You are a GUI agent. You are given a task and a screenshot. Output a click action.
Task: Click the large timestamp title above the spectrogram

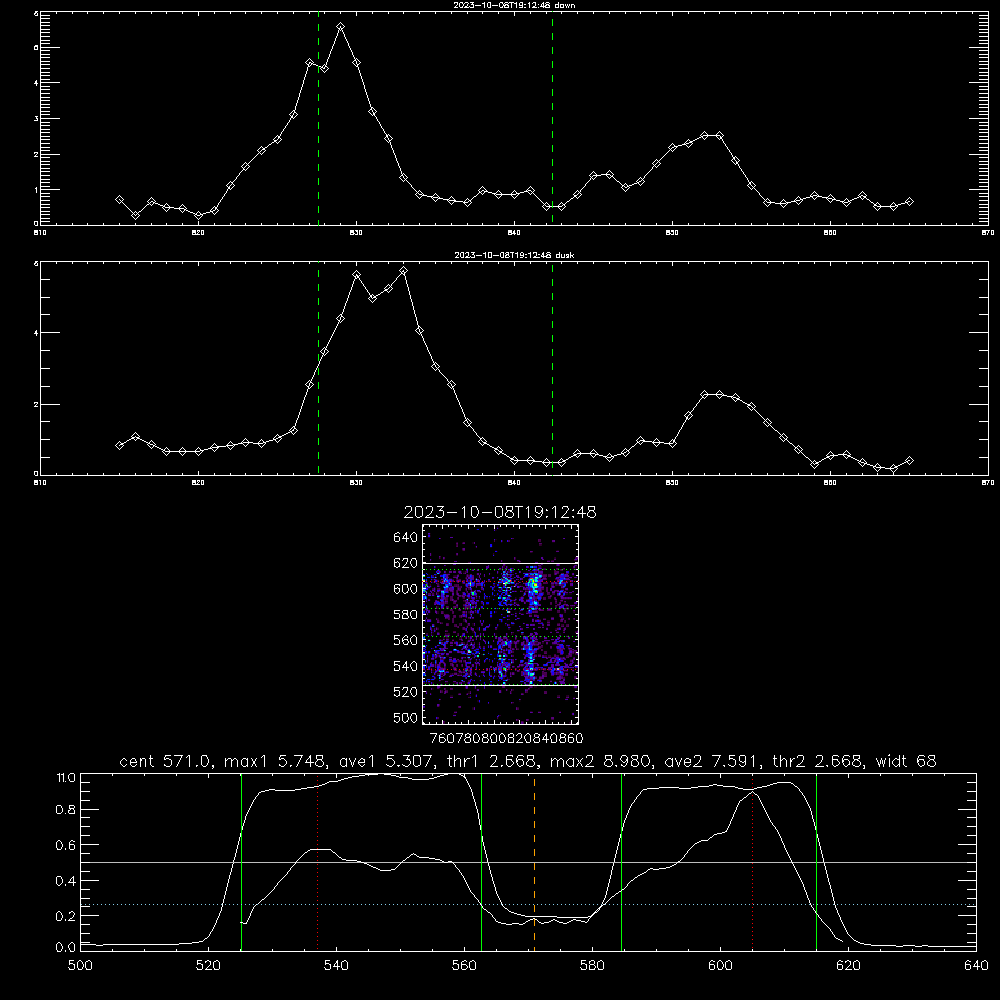pyautogui.click(x=500, y=512)
